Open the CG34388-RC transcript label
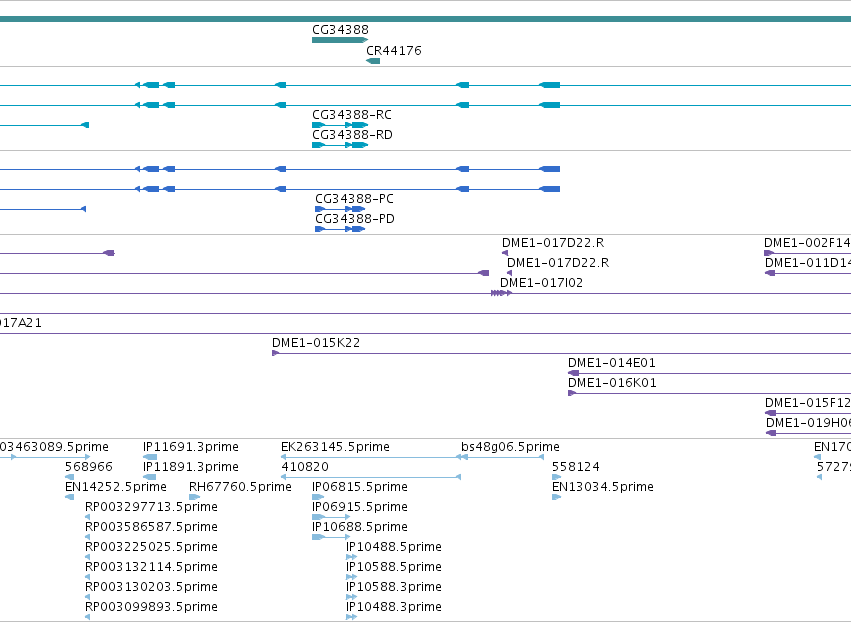The height and width of the screenshot is (622, 851). tap(352, 115)
